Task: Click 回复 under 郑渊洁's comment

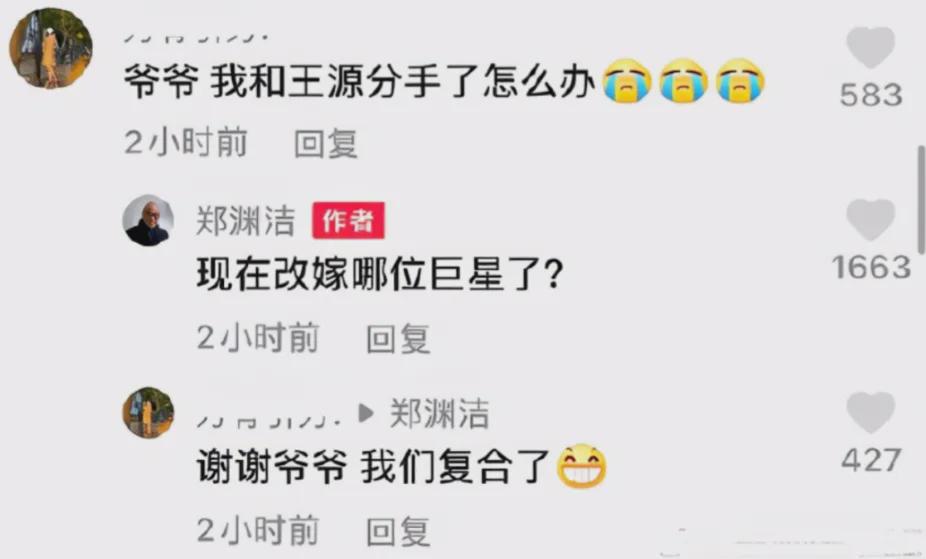Action: click(398, 338)
